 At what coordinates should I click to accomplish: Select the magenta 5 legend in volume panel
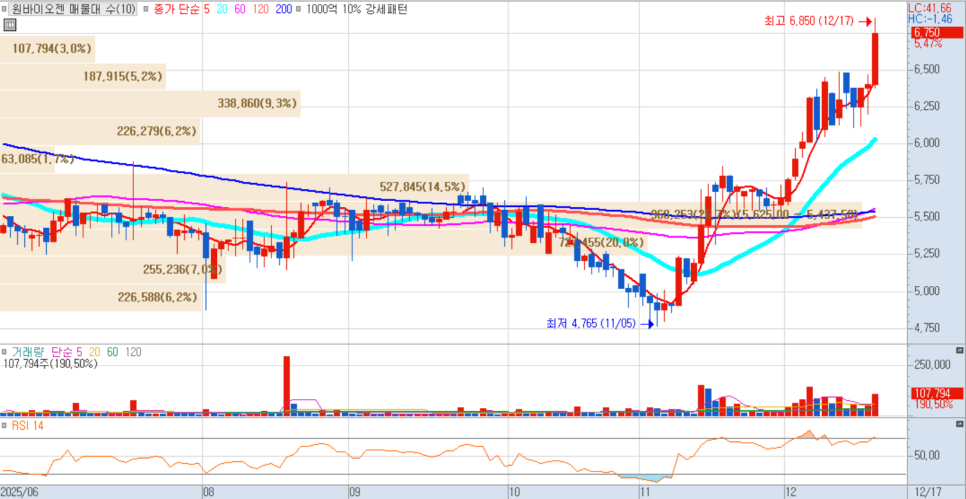coord(79,352)
